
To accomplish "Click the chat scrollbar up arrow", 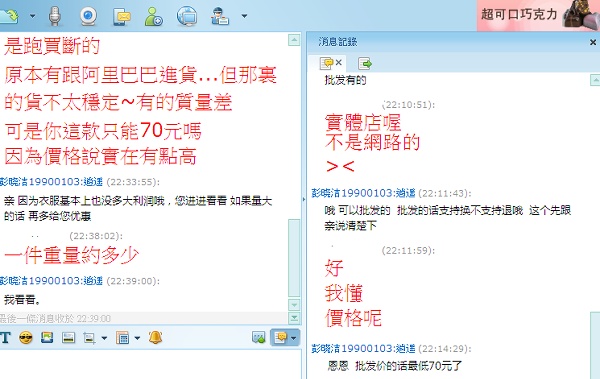I will [294, 40].
